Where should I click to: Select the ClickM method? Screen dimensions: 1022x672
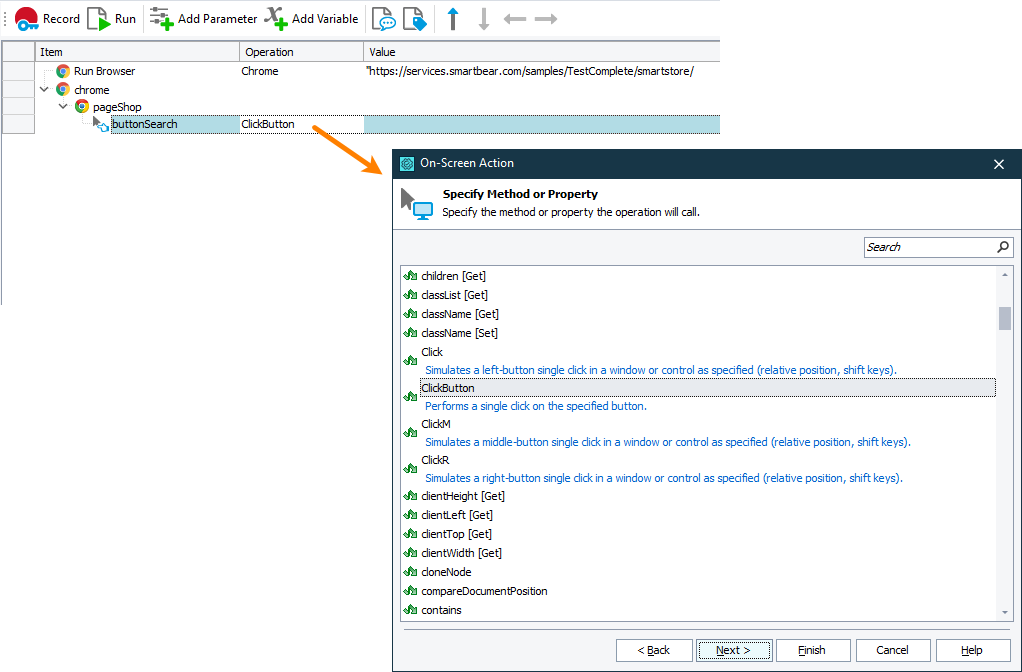[x=435, y=424]
